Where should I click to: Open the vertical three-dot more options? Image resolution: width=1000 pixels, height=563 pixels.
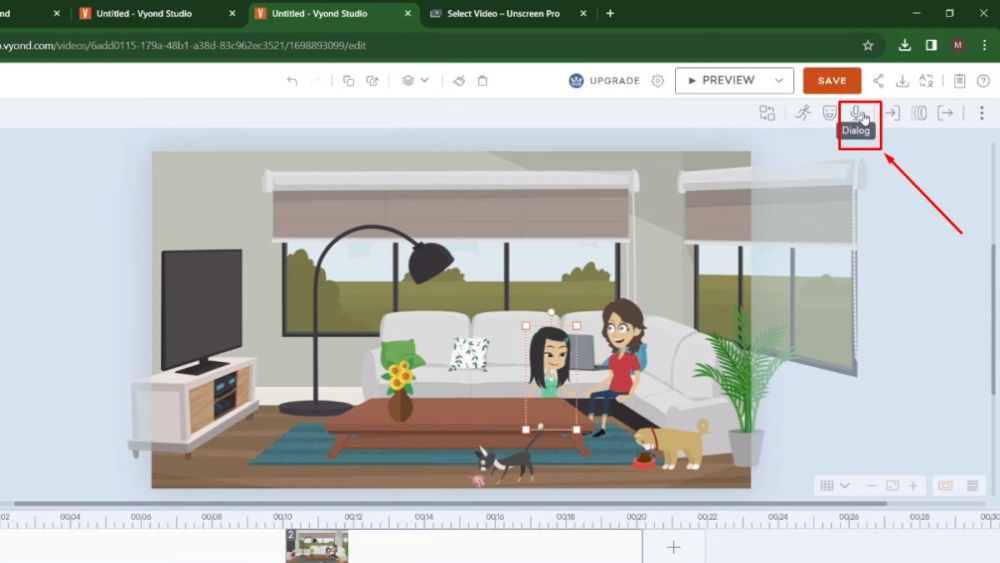[982, 113]
